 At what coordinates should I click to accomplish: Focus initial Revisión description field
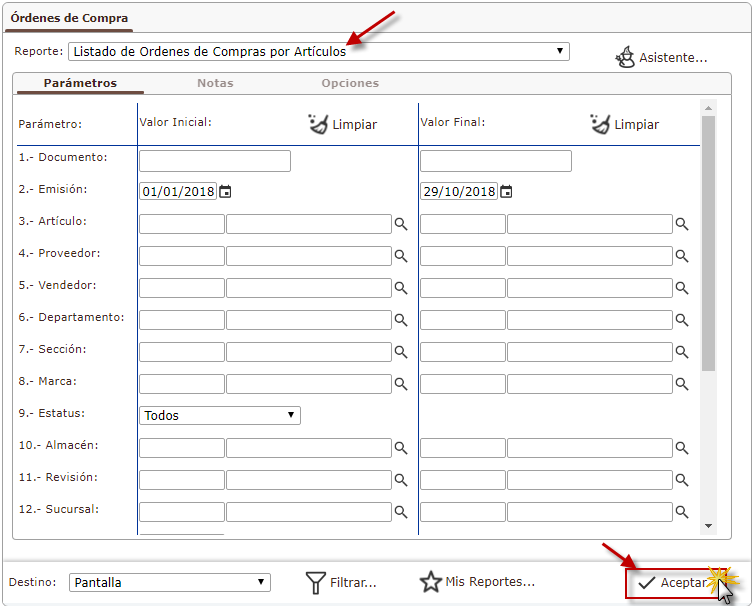(309, 480)
